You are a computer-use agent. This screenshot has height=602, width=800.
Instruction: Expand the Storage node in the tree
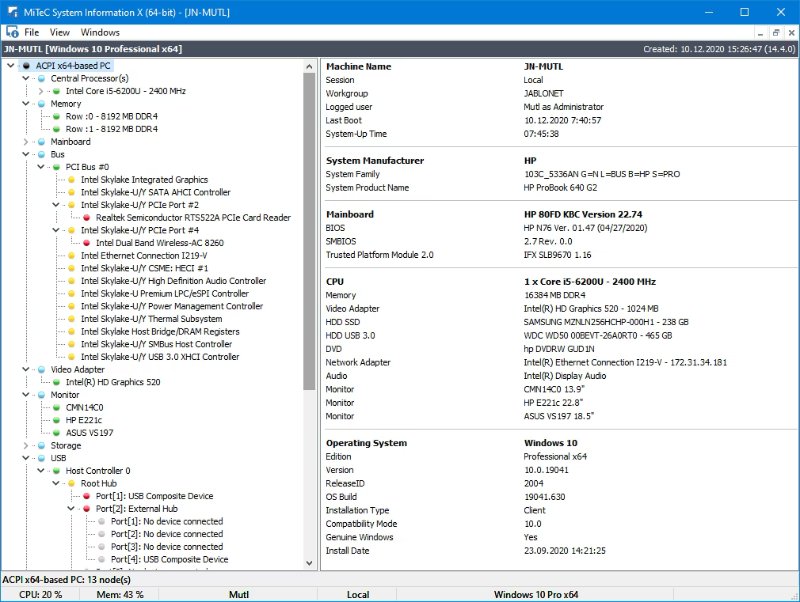pyautogui.click(x=26, y=446)
